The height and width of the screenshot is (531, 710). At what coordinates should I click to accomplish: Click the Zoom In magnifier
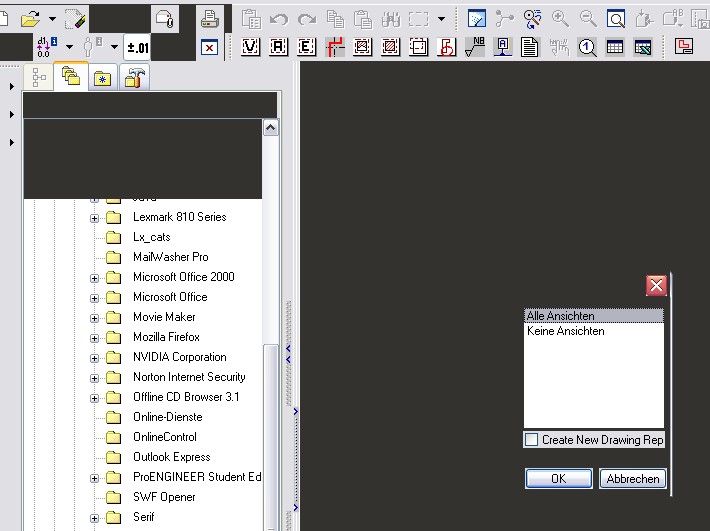coord(560,19)
